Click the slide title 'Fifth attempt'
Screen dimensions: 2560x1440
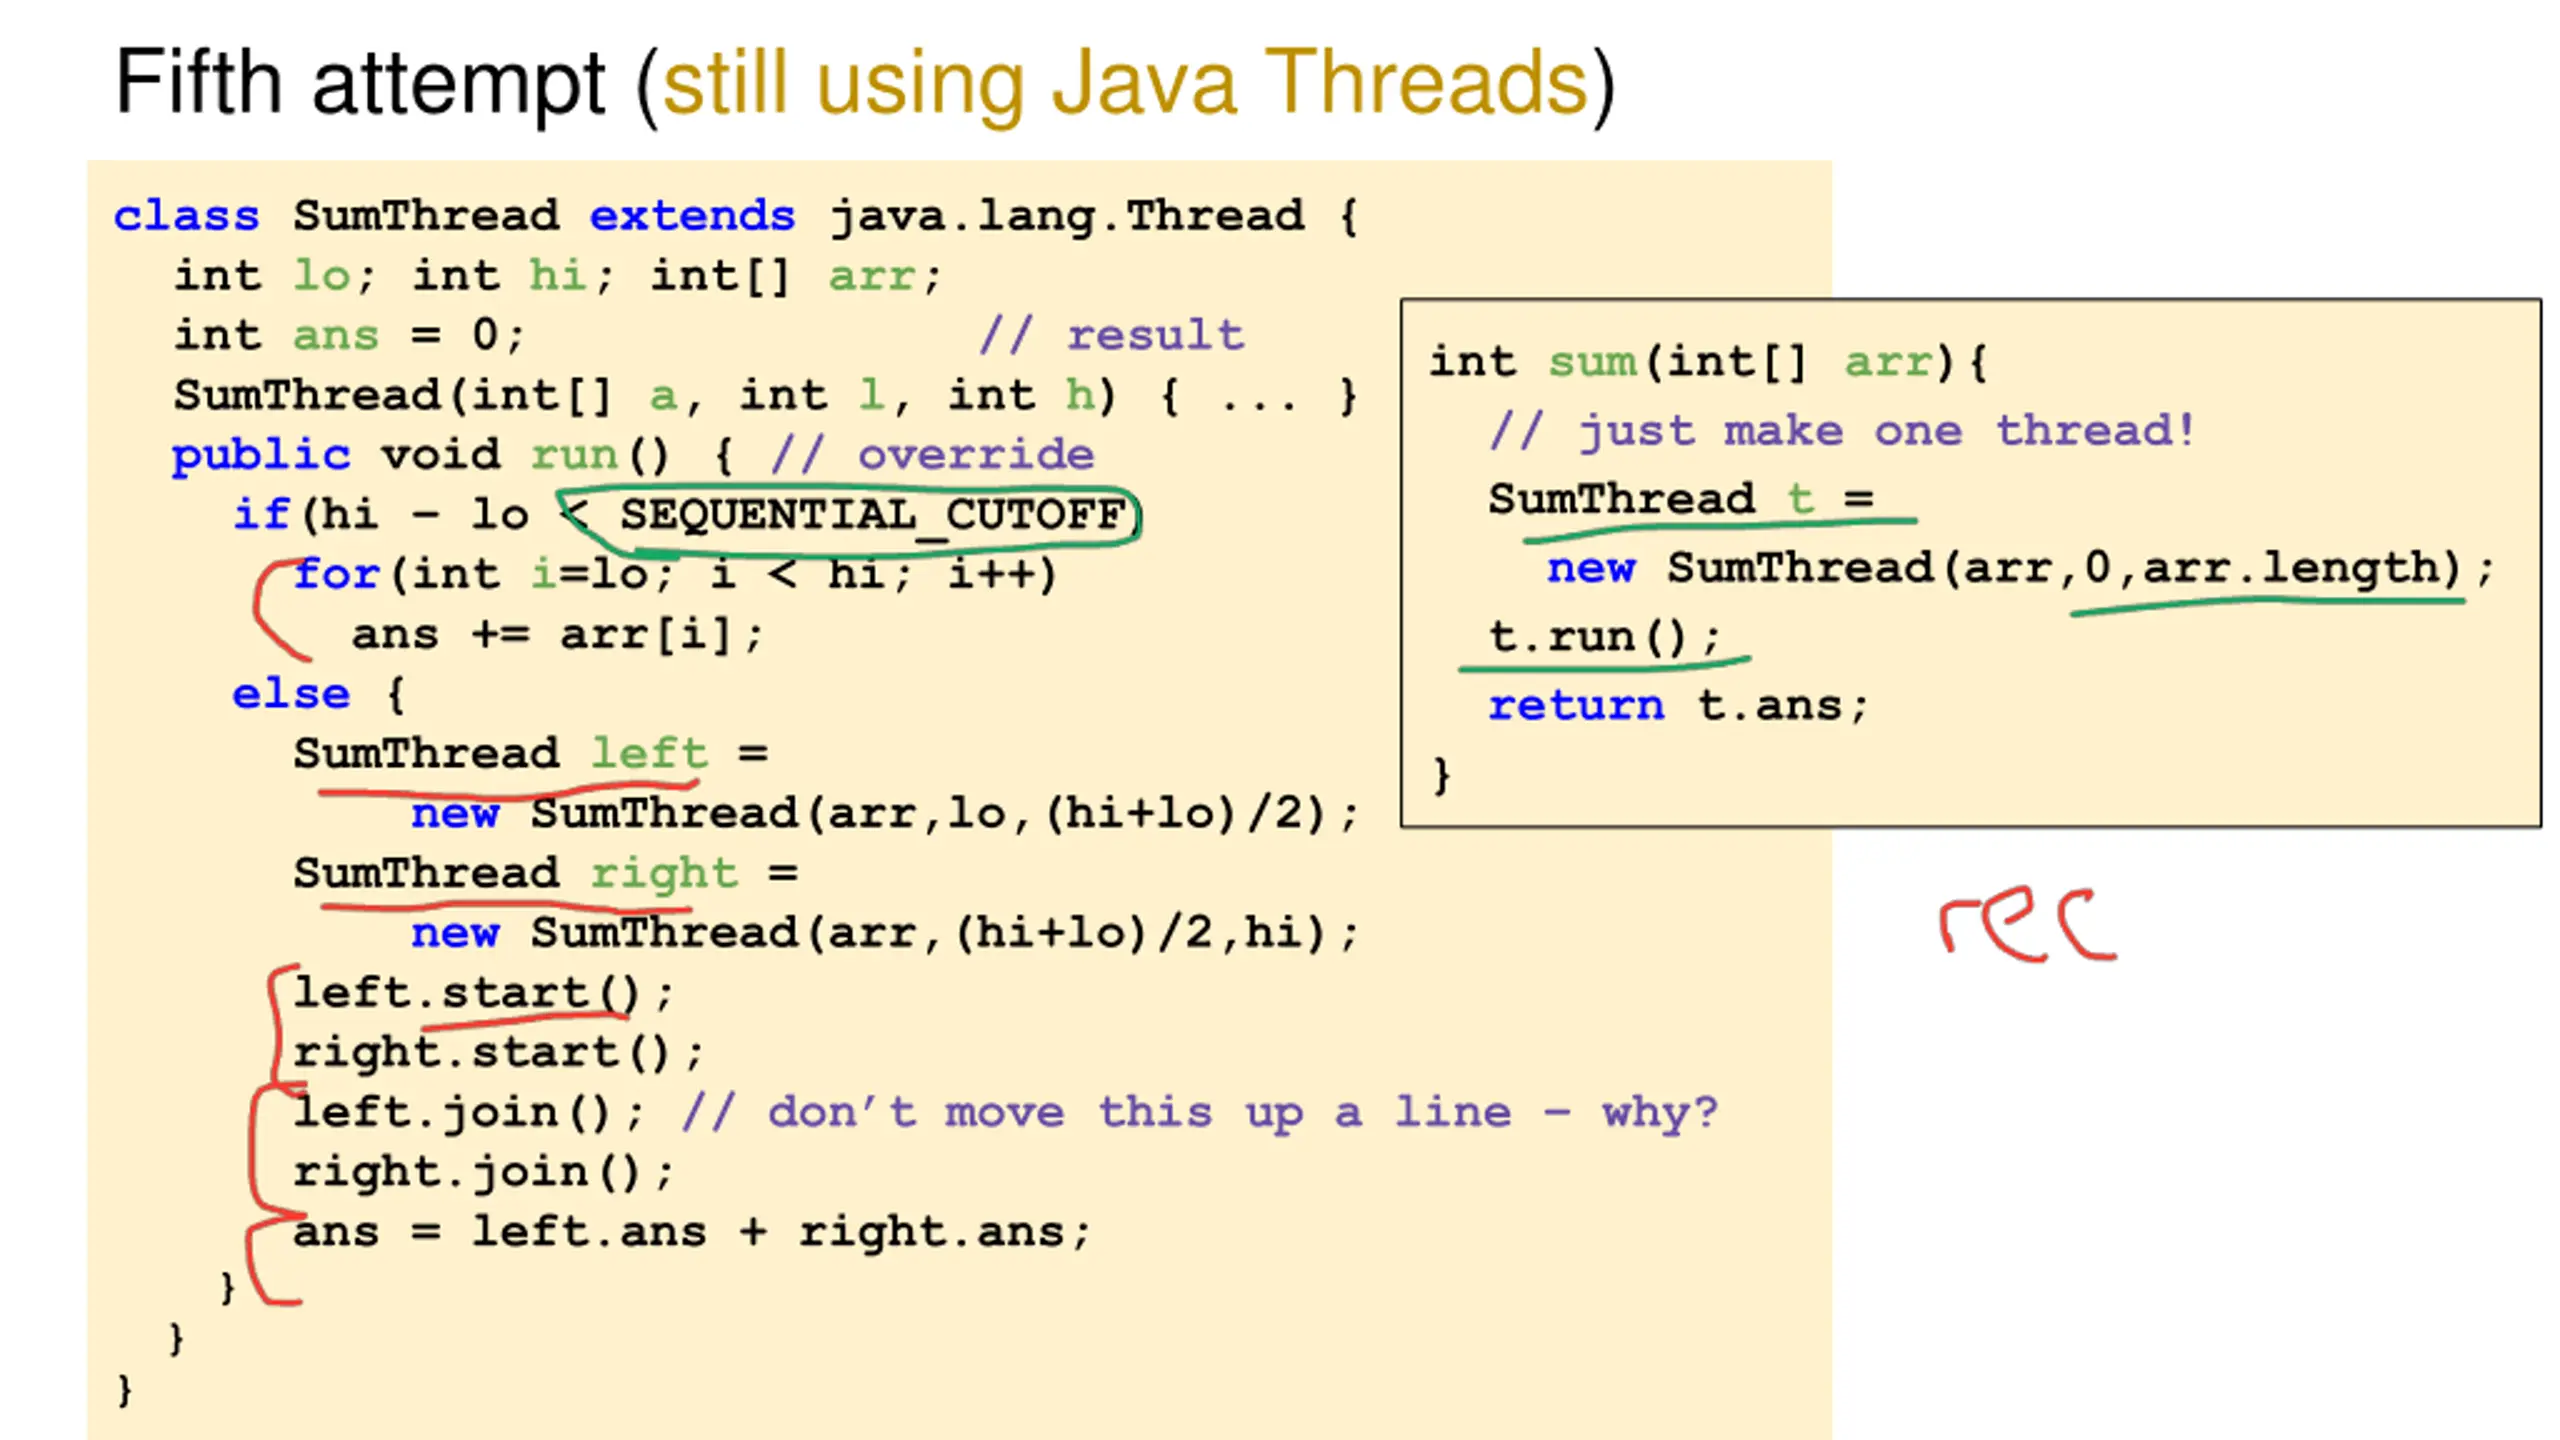click(x=360, y=84)
